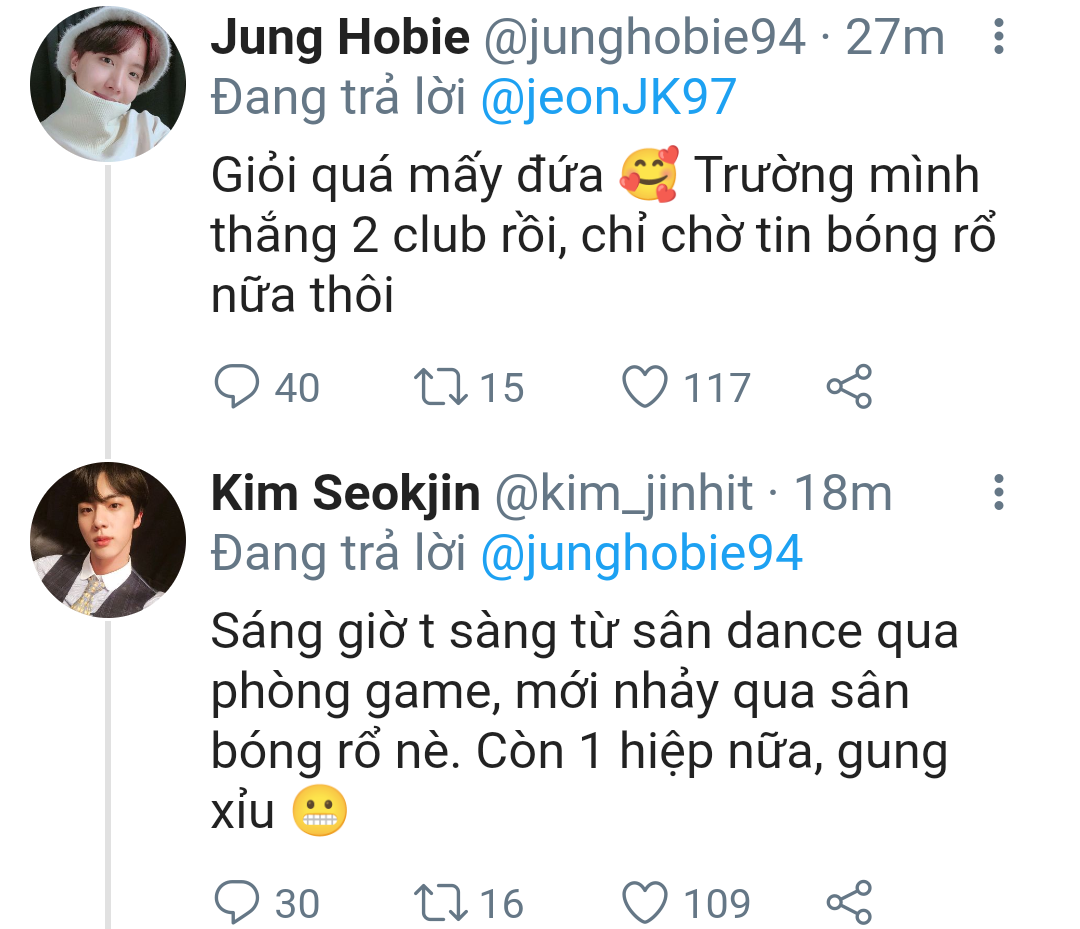Share Jung Hobie's tweet
Screen dimensions: 1080x929
coord(849,387)
